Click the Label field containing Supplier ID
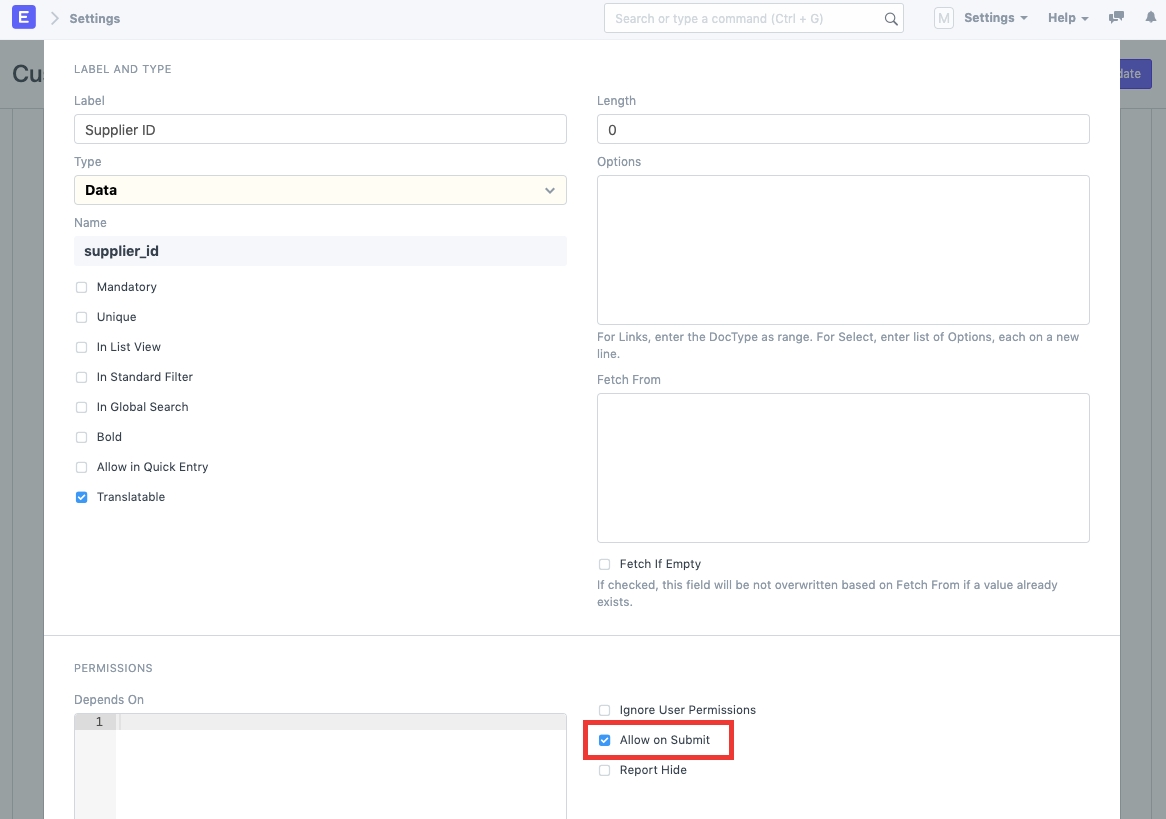Image resolution: width=1166 pixels, height=819 pixels. pos(320,130)
